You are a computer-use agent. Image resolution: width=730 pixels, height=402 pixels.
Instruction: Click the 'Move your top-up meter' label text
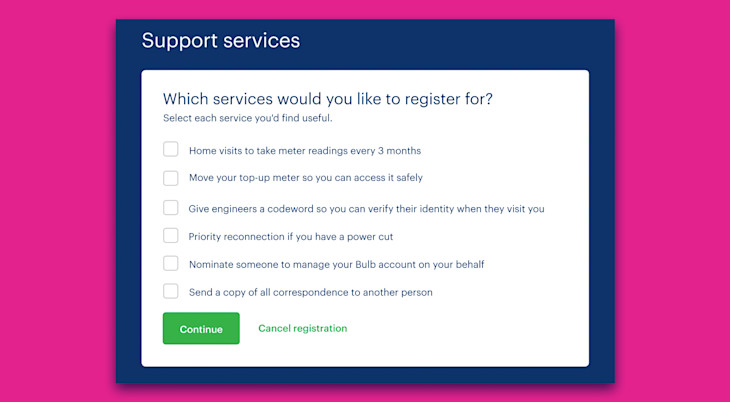point(306,178)
